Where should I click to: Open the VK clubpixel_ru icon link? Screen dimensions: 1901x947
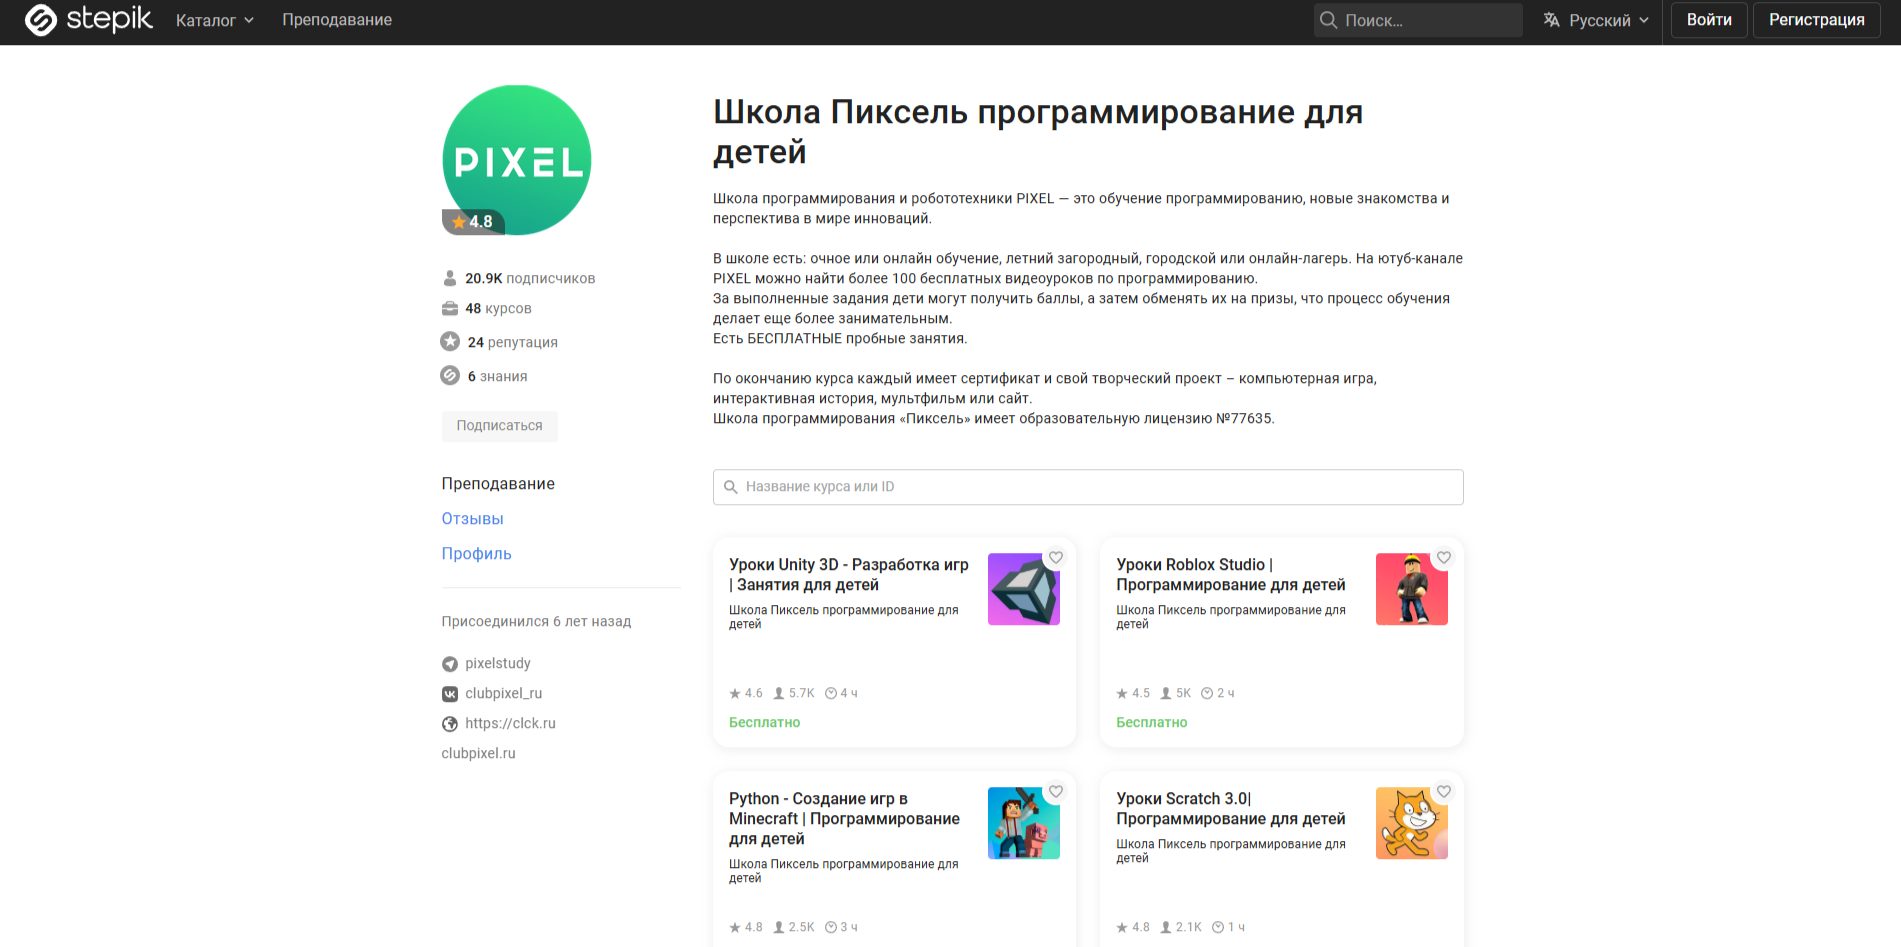[450, 694]
